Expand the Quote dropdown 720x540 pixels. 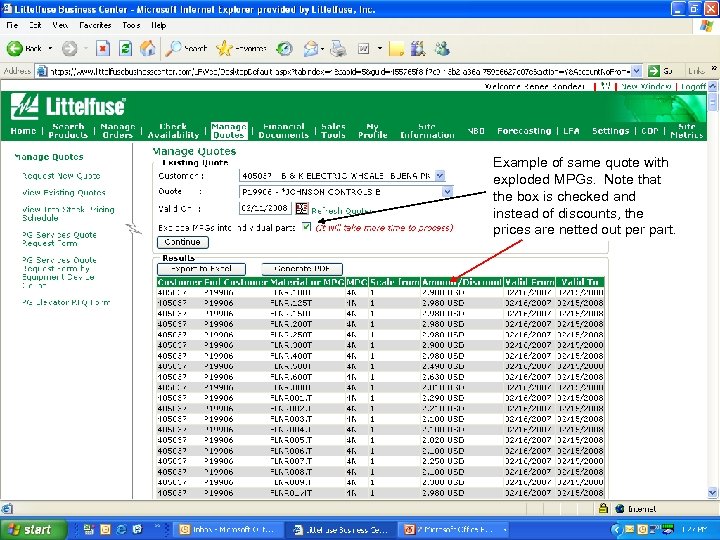click(x=447, y=192)
